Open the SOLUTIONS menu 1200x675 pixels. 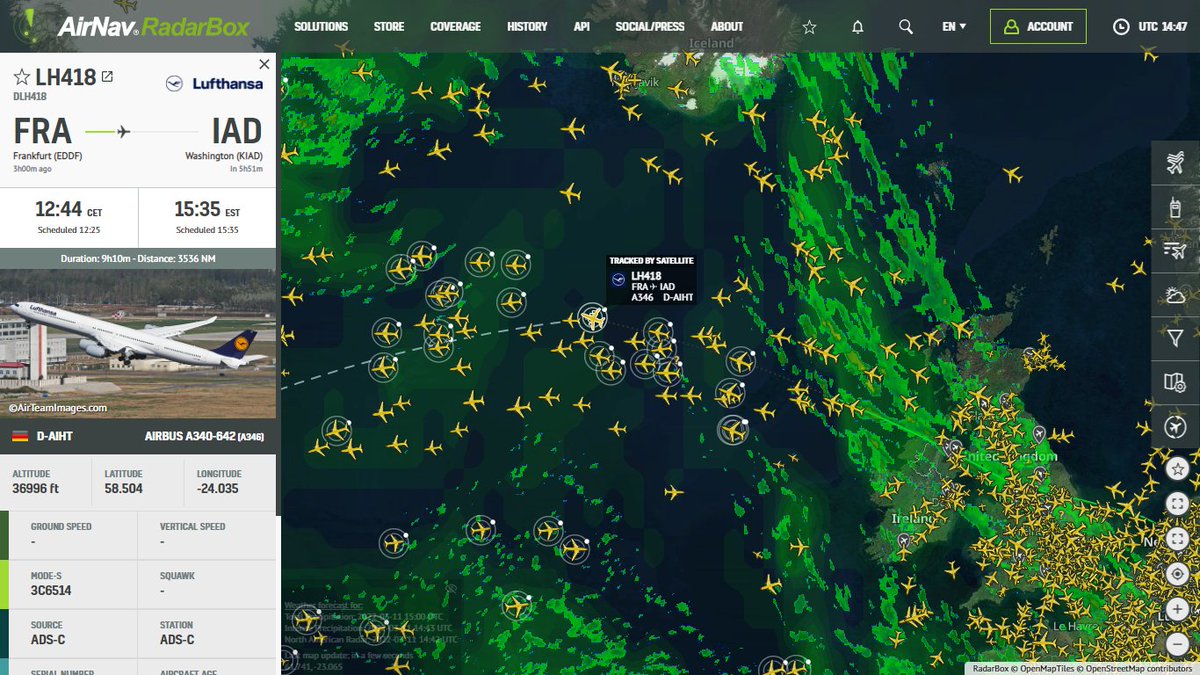tap(321, 27)
